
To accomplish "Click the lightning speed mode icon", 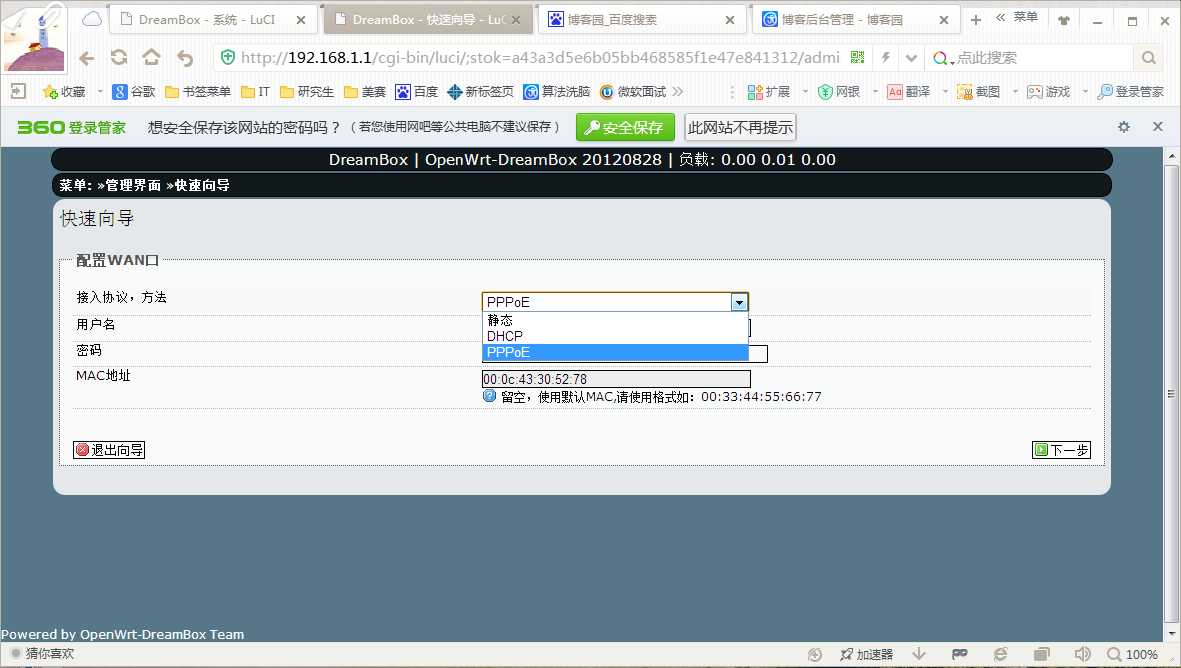I will [886, 57].
